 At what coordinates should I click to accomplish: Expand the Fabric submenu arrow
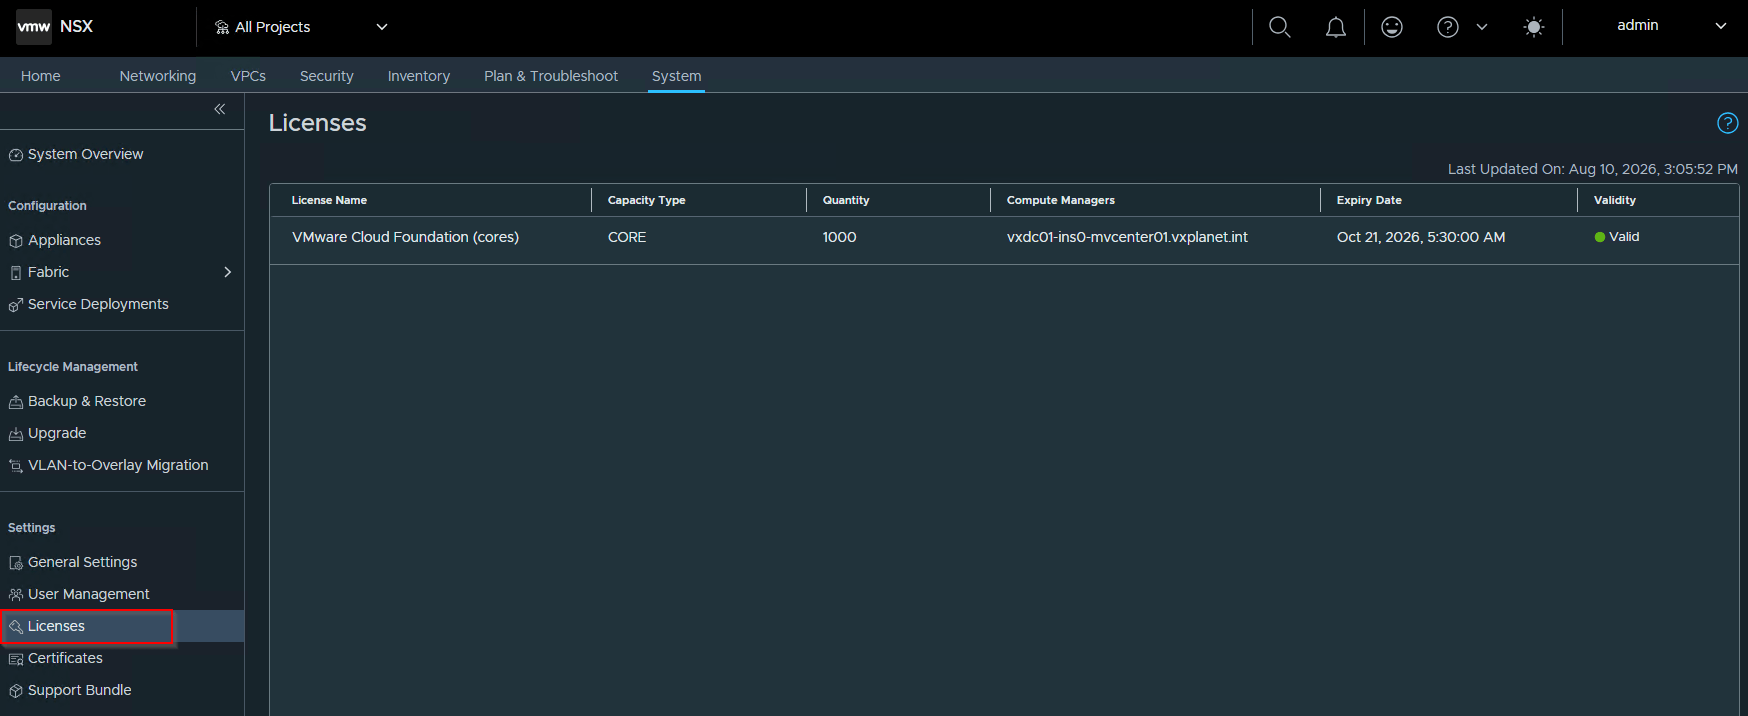point(228,272)
